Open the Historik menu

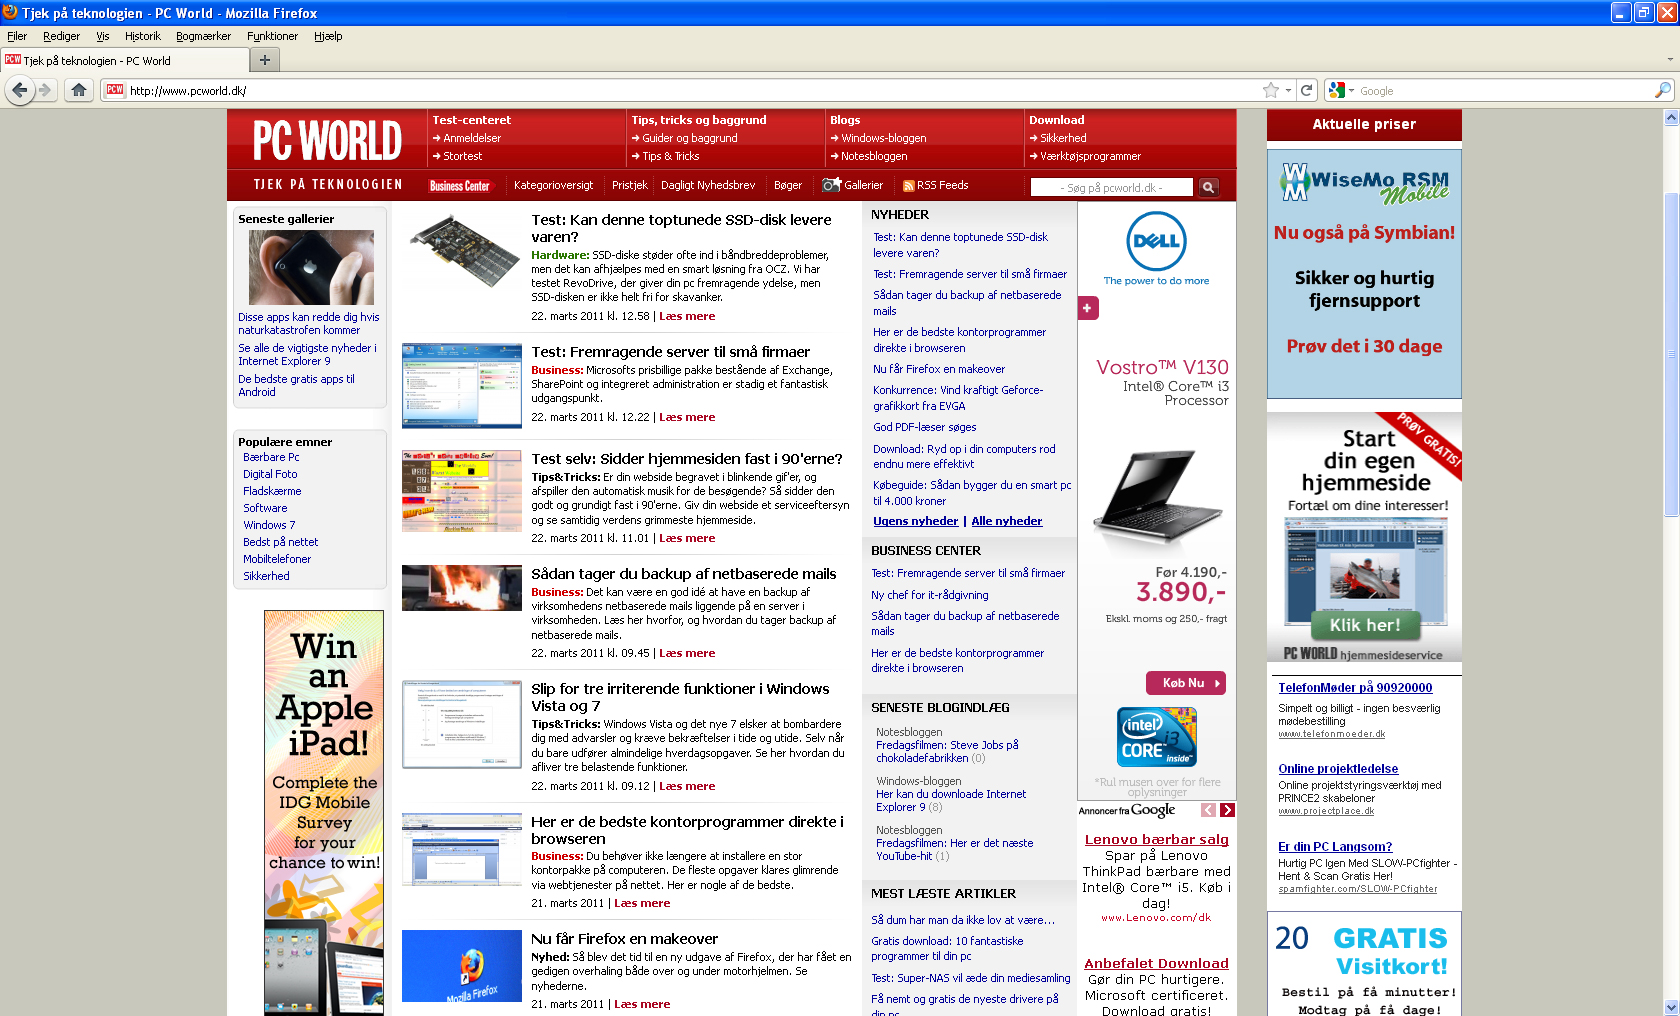tap(142, 36)
